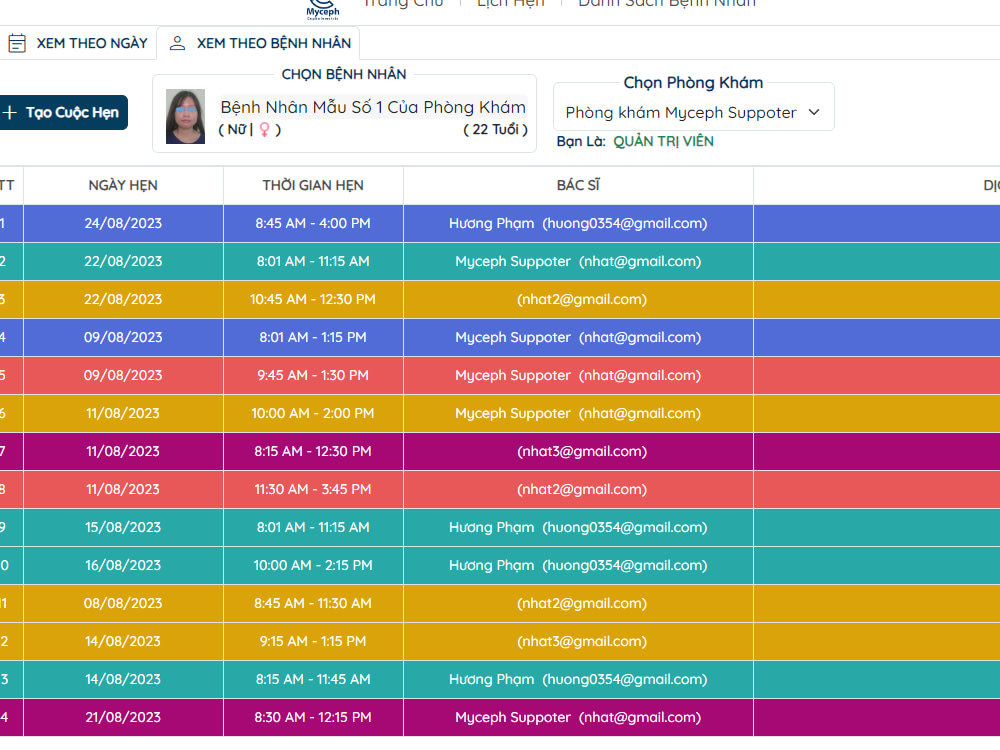Click the Myceph logo icon
The width and height of the screenshot is (1000, 750).
click(323, 9)
